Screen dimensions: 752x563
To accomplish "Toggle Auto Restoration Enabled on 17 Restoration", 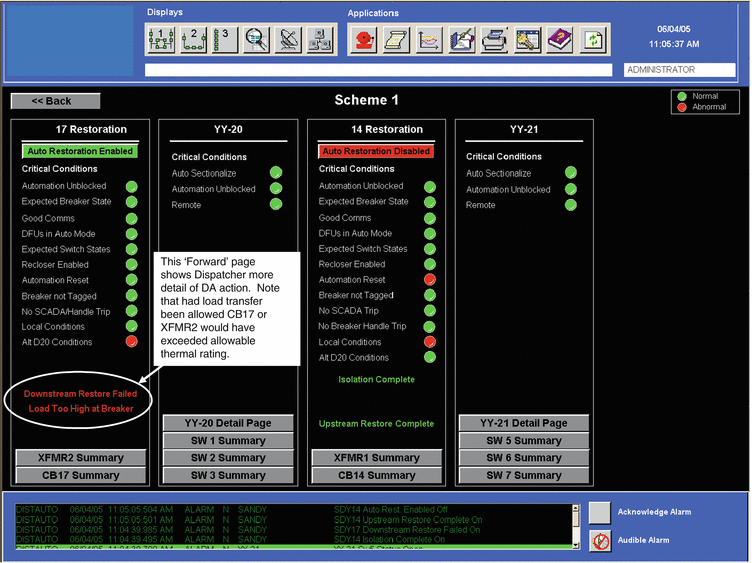I will pos(79,151).
